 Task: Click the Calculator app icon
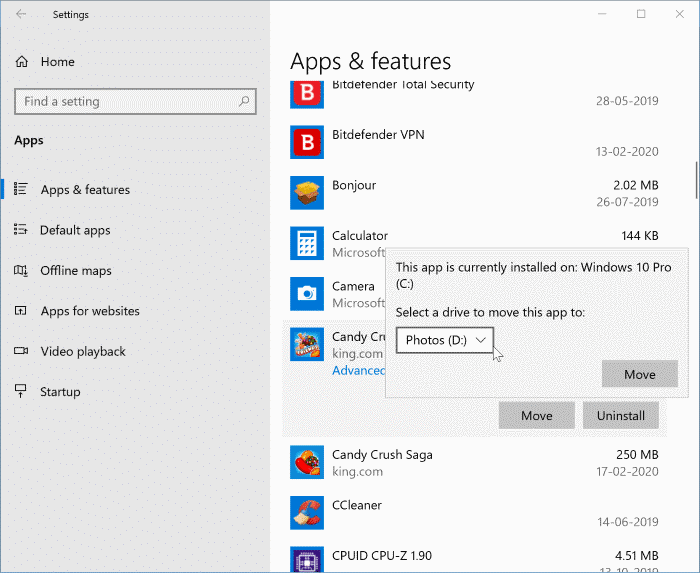(307, 243)
